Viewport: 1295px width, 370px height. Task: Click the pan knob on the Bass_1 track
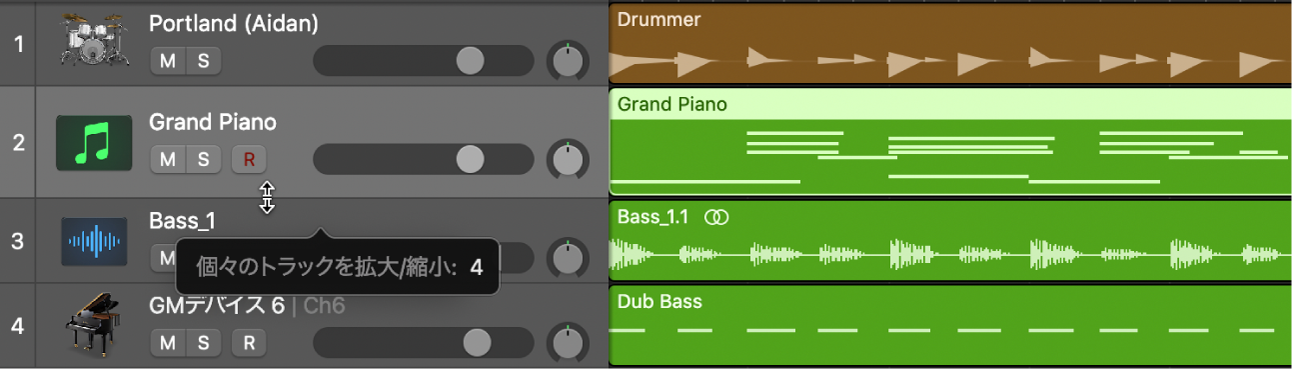(x=568, y=257)
